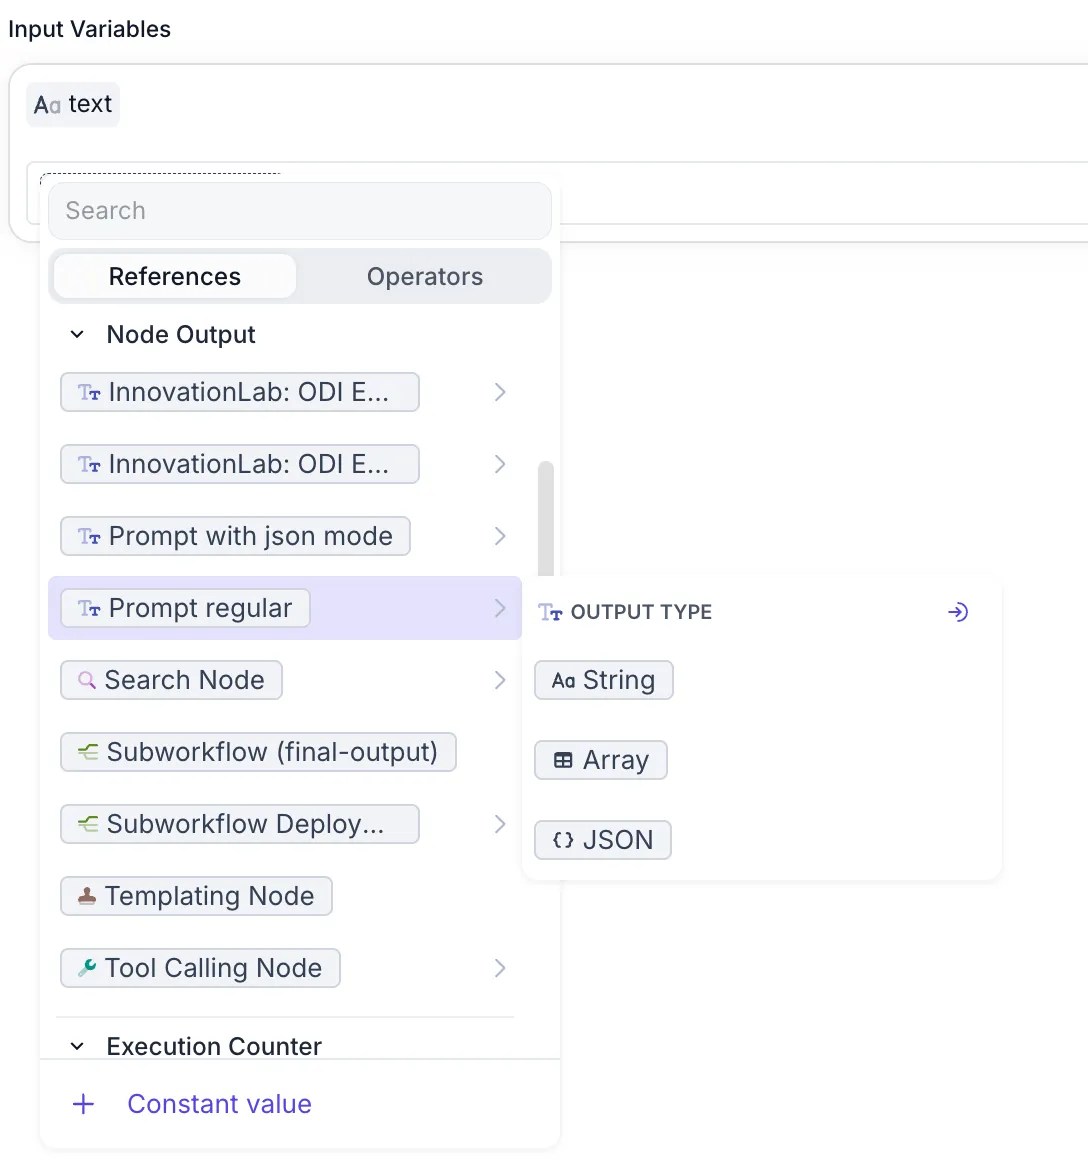Click the Tt icon beside OUTPUT TYPE
This screenshot has width=1088, height=1160.
coord(550,613)
